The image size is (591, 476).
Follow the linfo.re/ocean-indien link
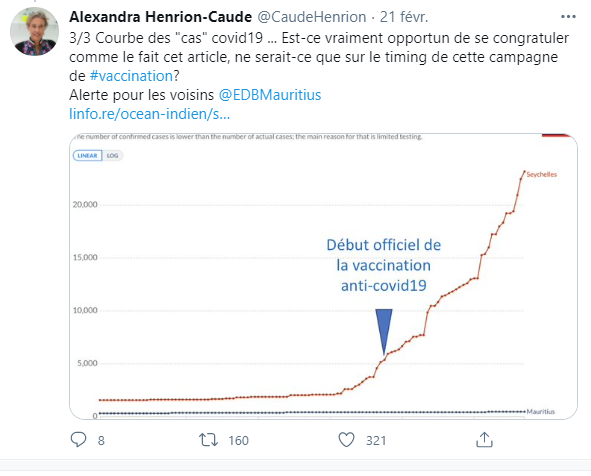tap(150, 114)
